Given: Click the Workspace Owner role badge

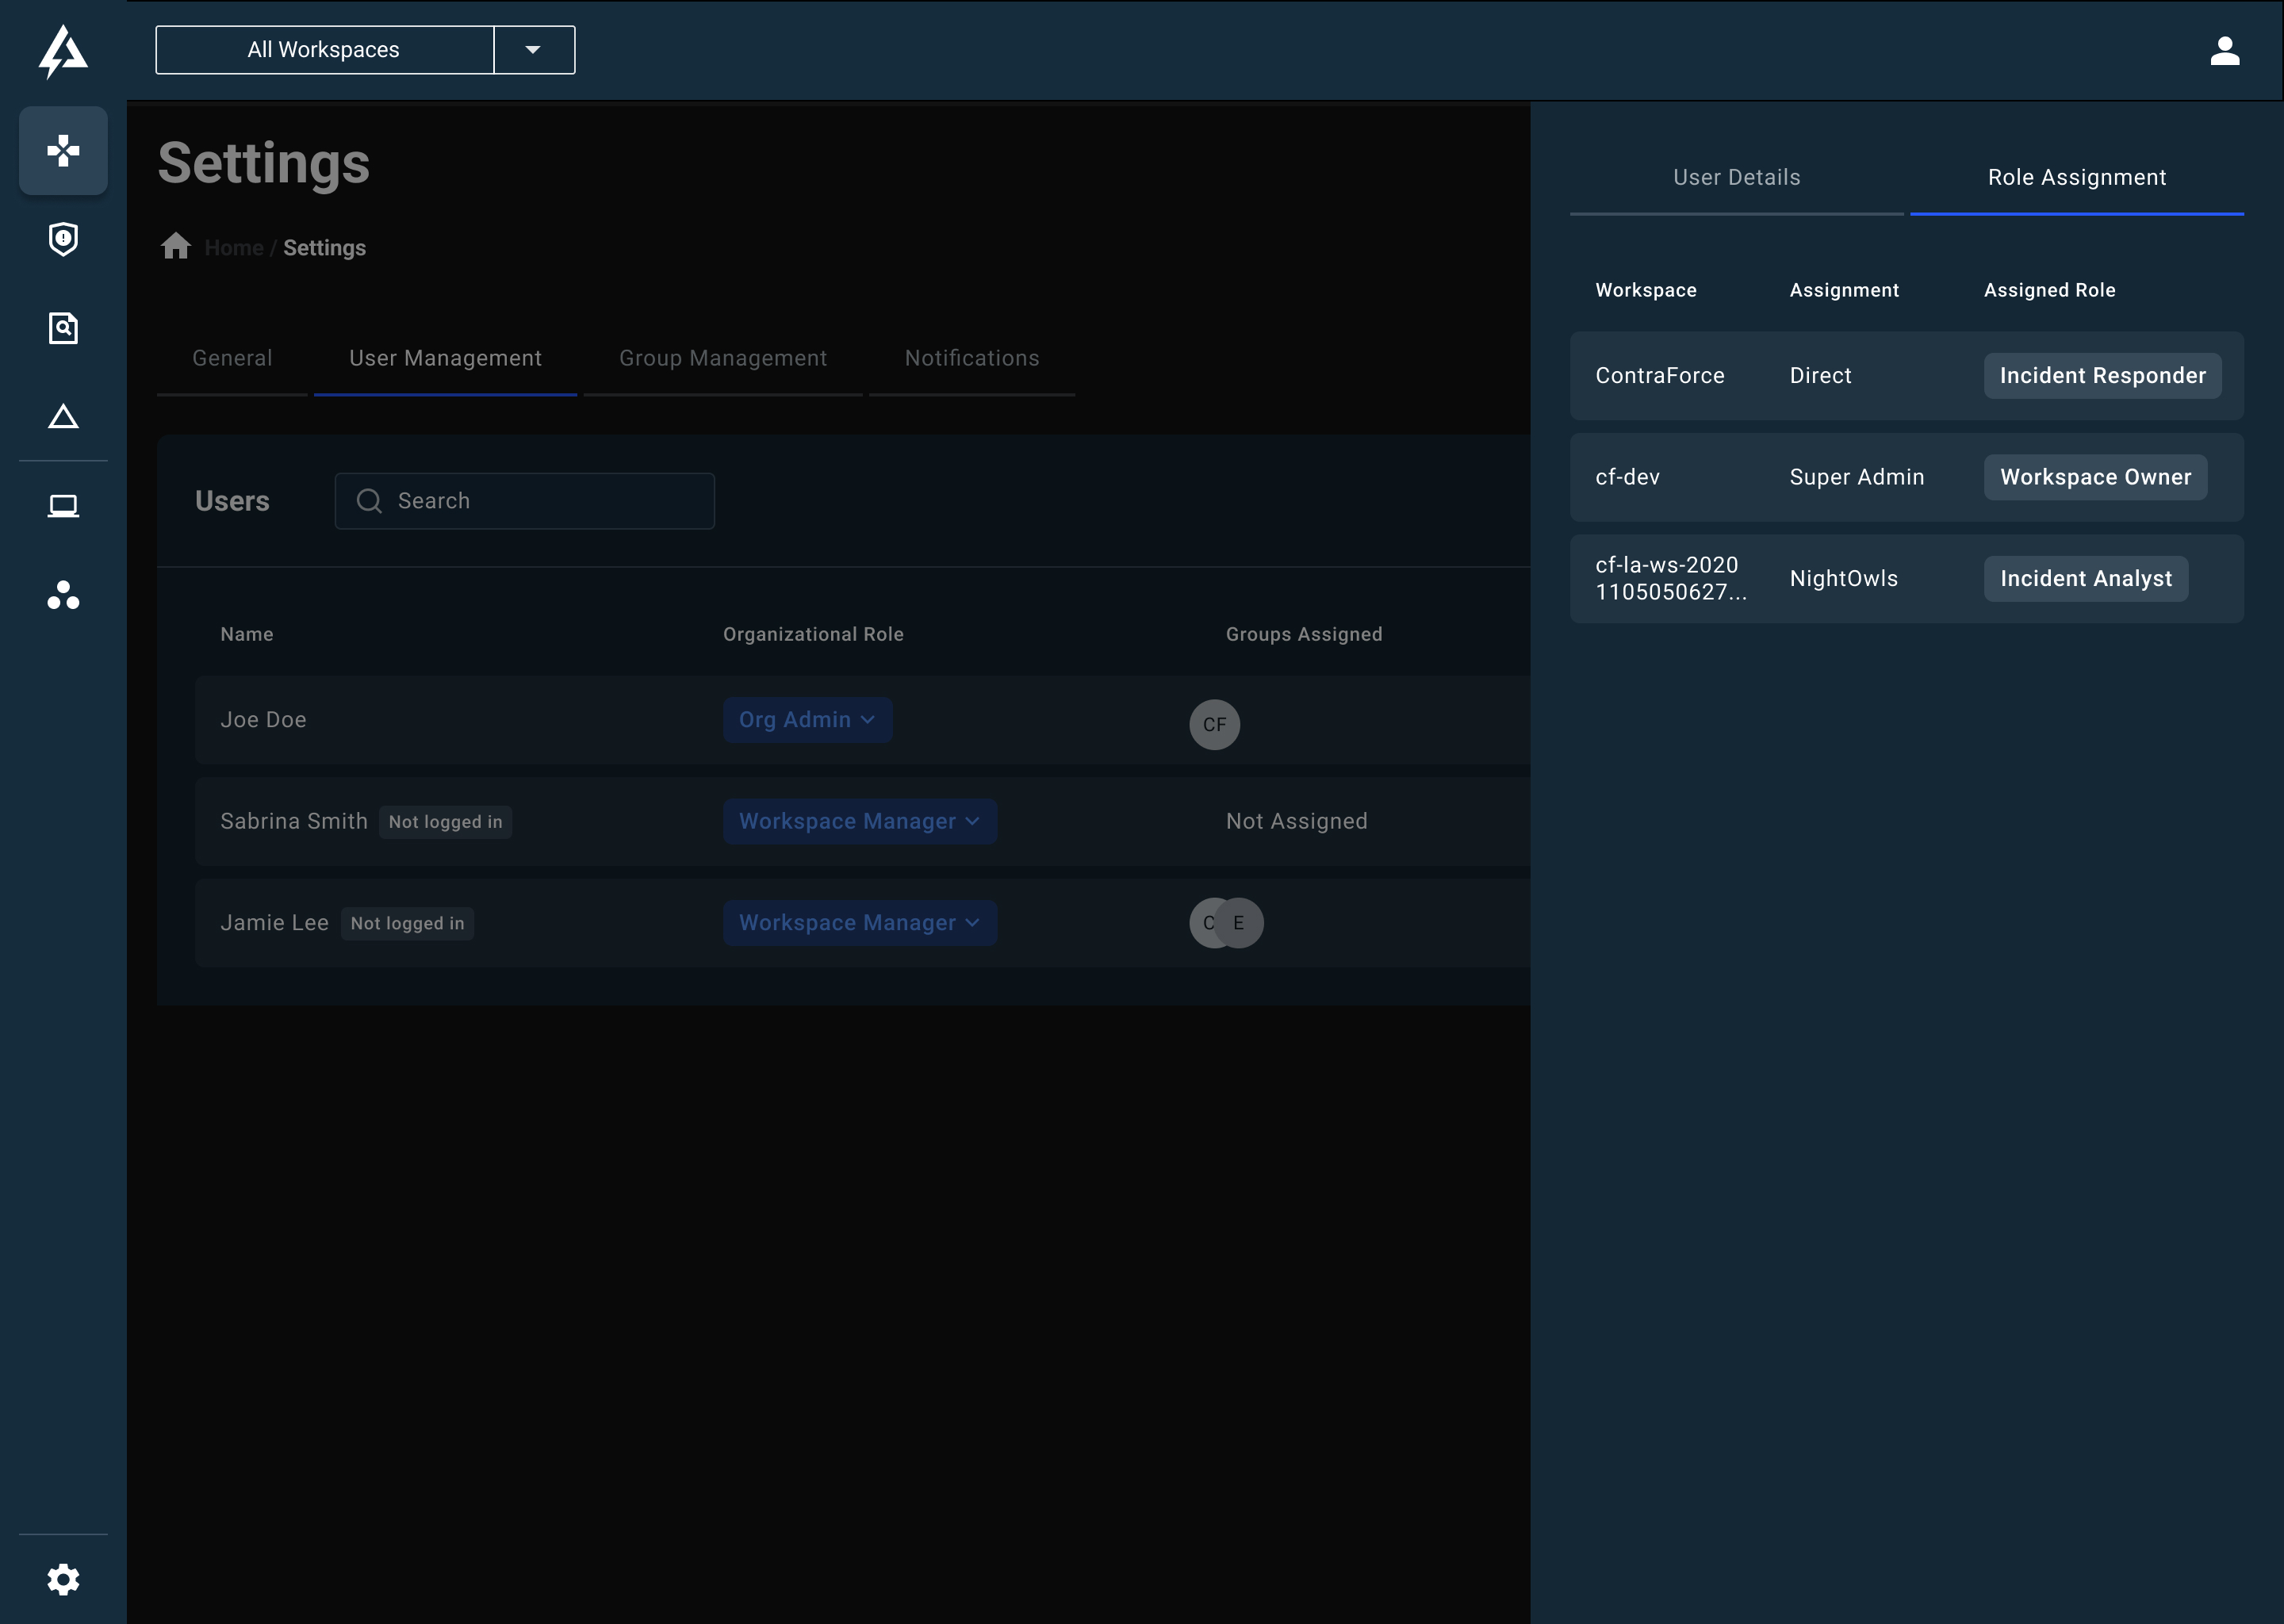Looking at the screenshot, I should [x=2094, y=477].
